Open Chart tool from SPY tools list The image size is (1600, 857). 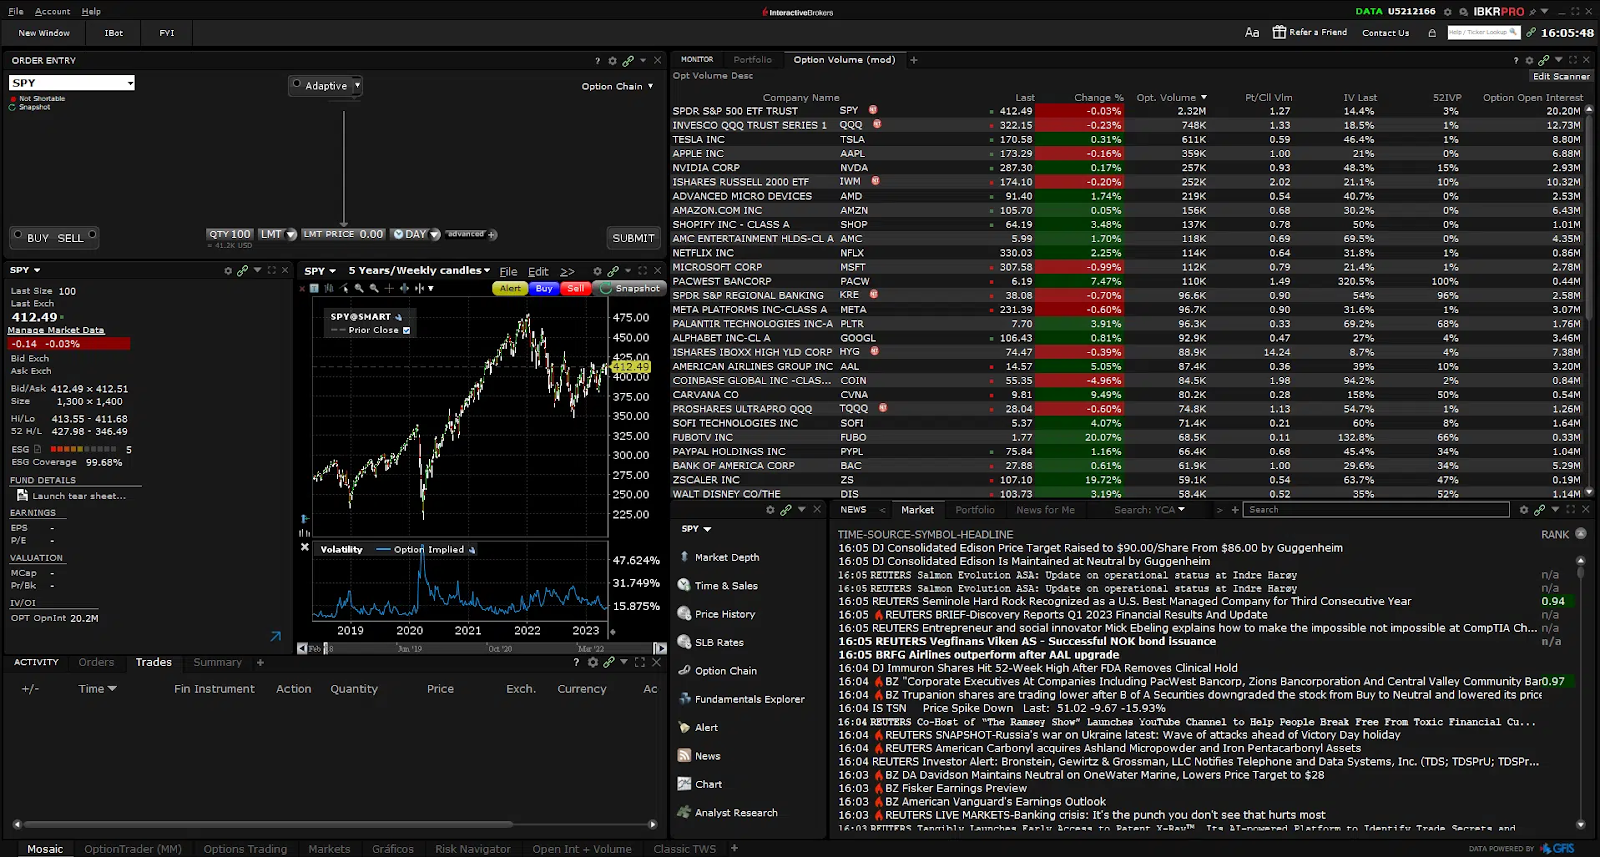tap(700, 784)
